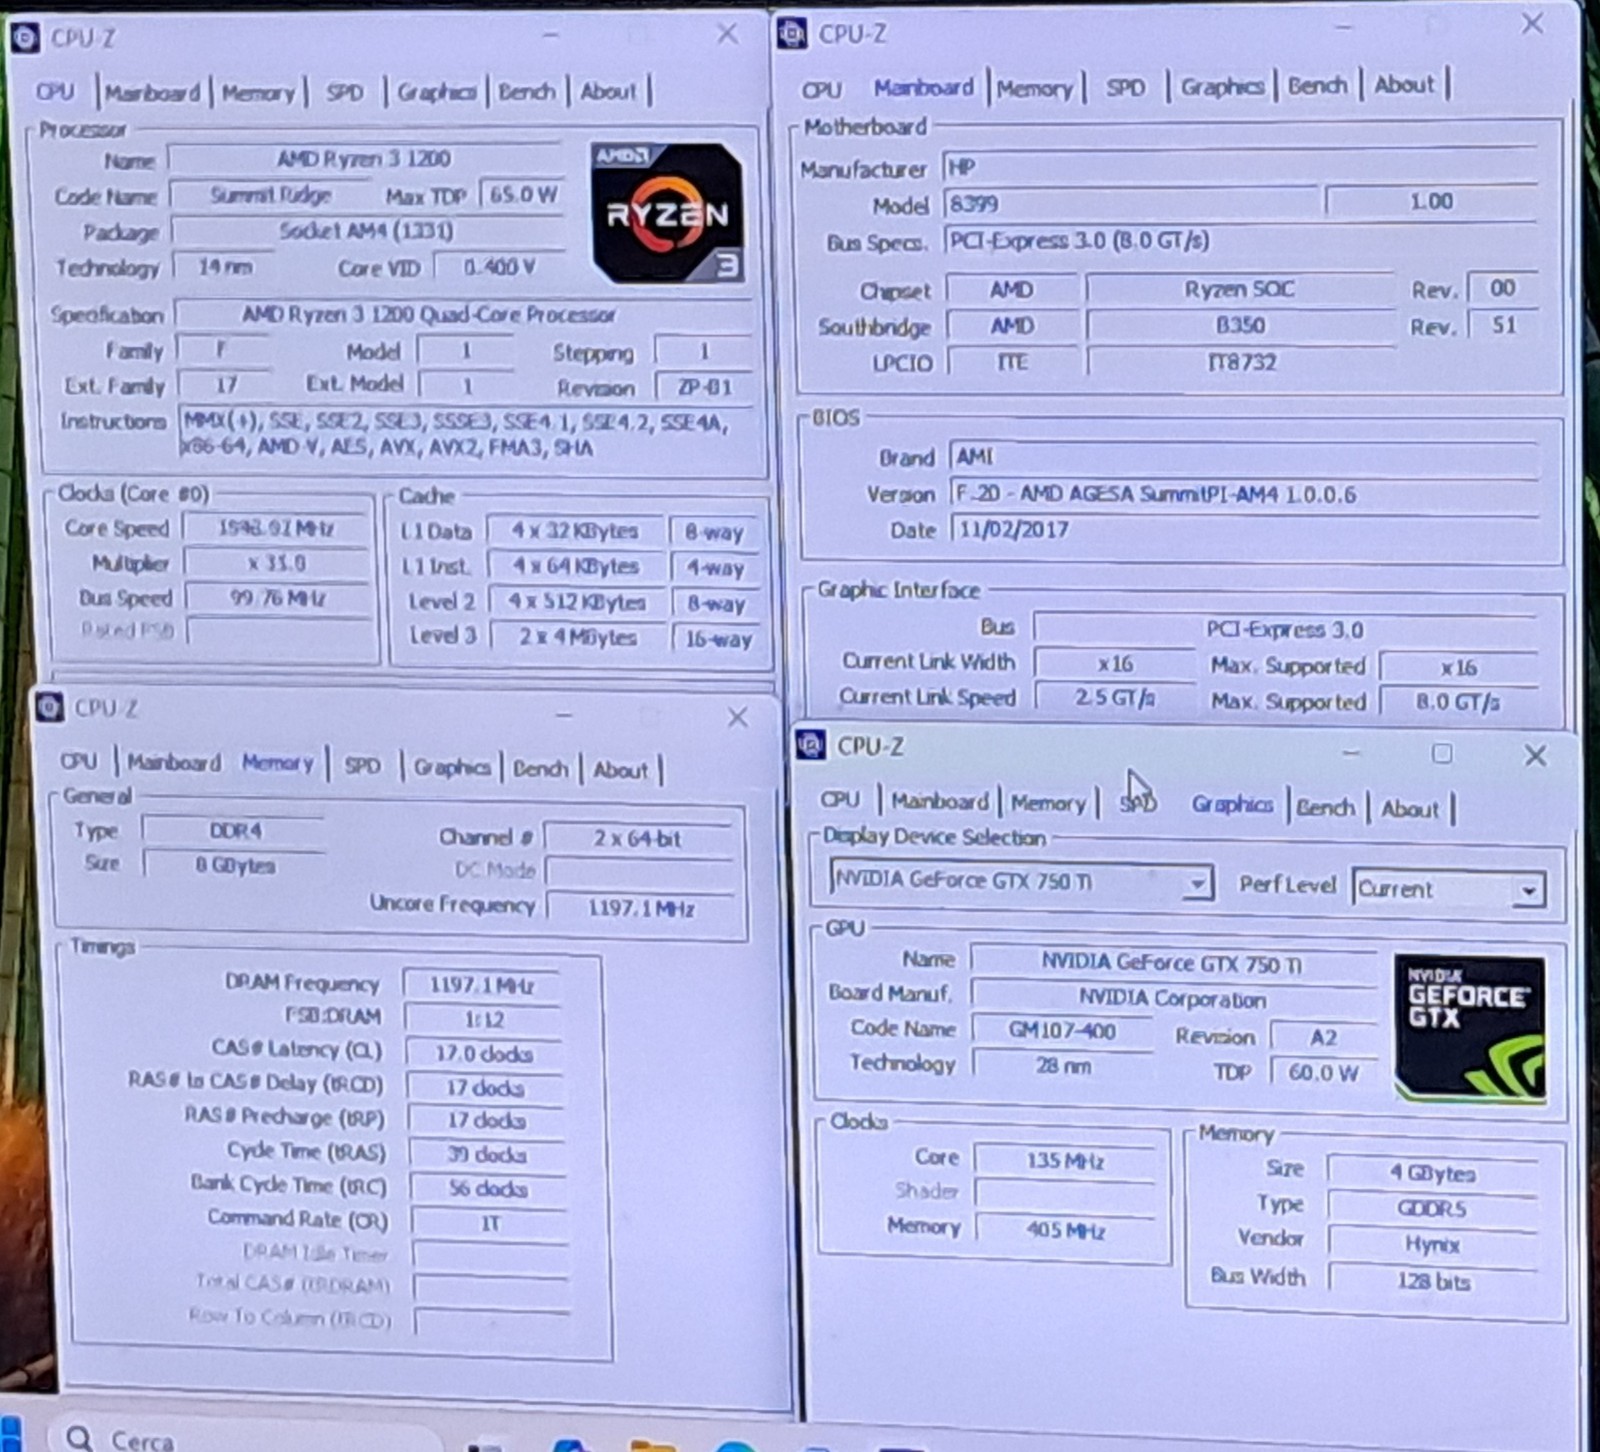Screen dimensions: 1600x1452
Task: Click the Package value "Socket AM4 (1331)"
Action: [x=367, y=231]
